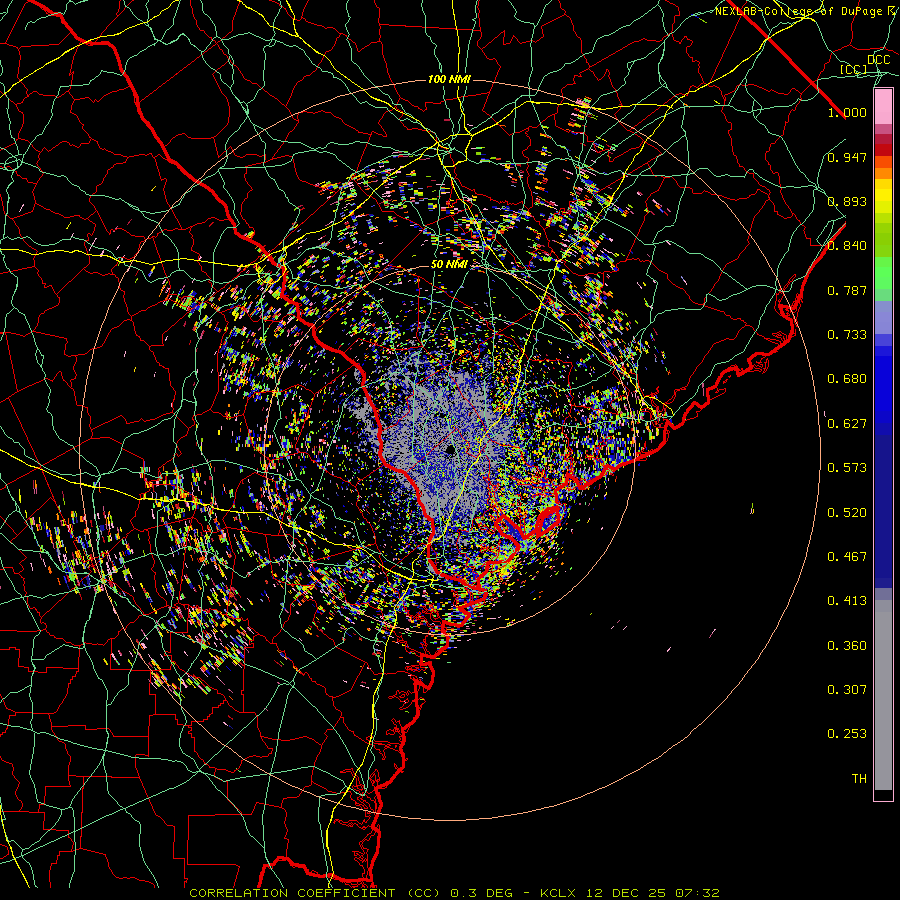This screenshot has width=900, height=900.
Task: Click the [CC] label above the color bar
Action: pyautogui.click(x=854, y=69)
